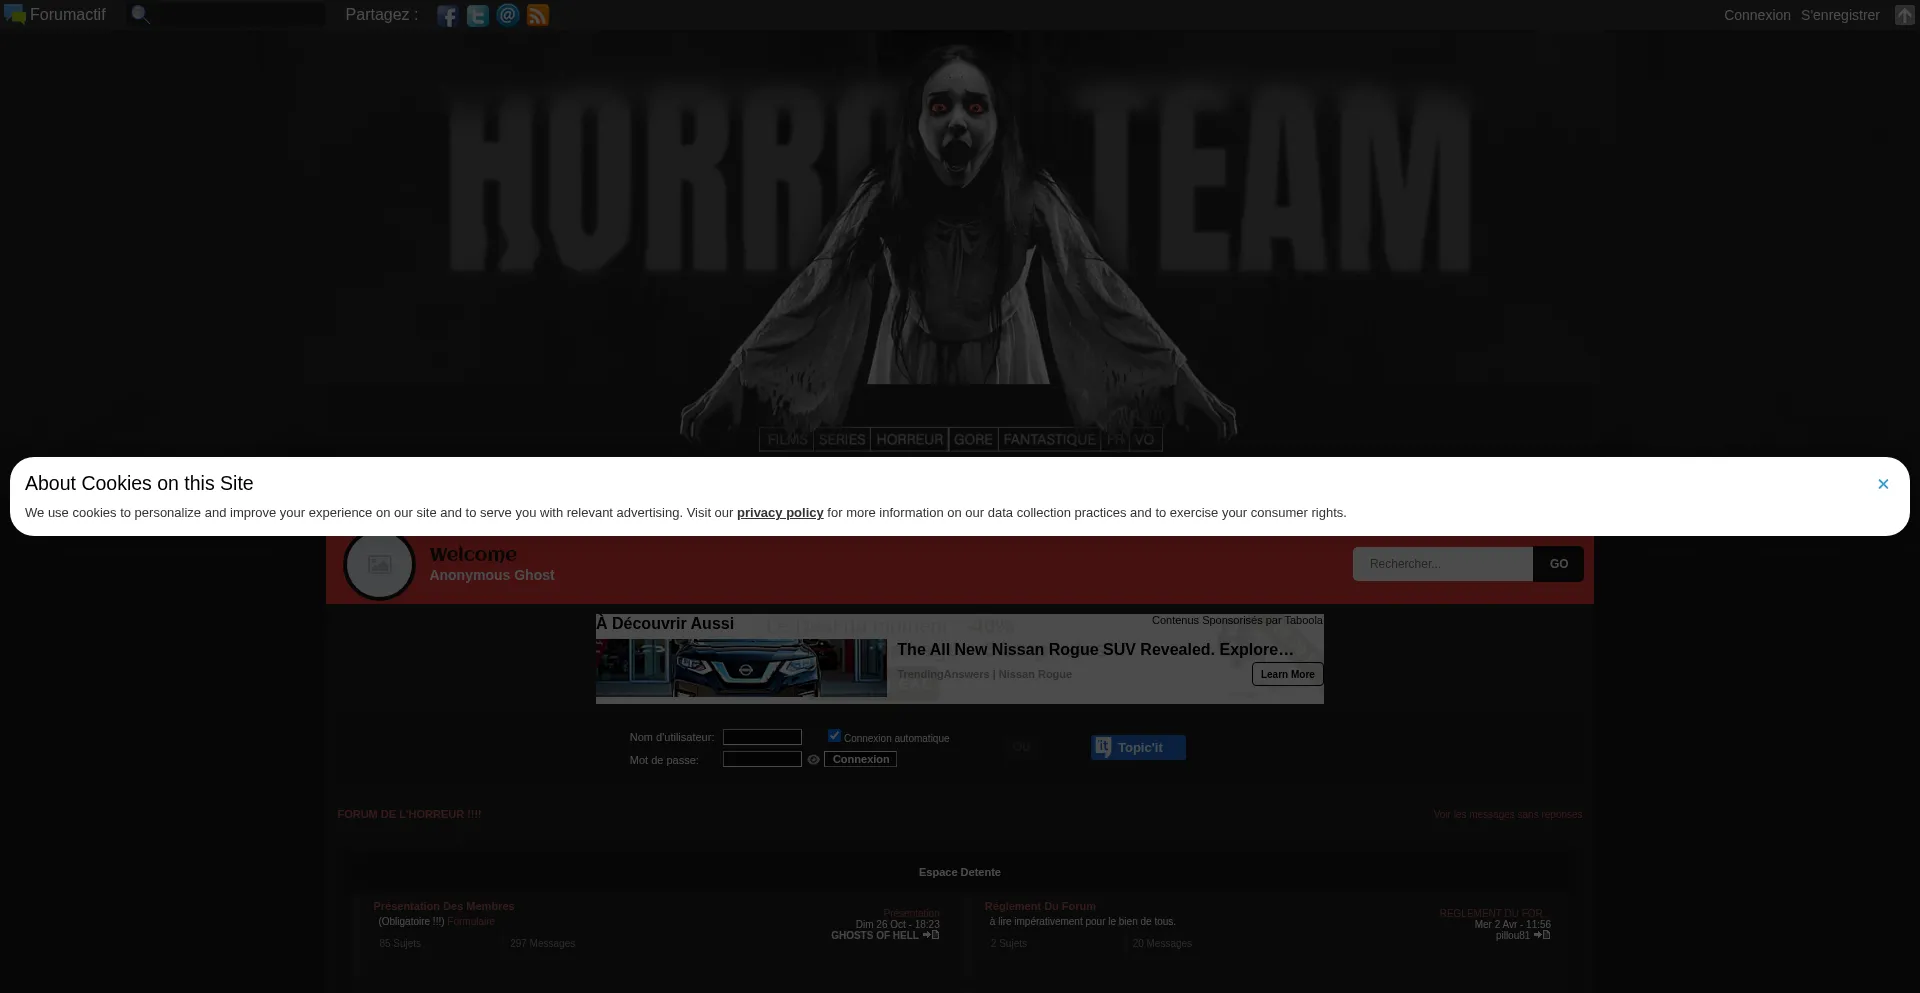
Task: Share the forum on Facebook
Action: (447, 16)
